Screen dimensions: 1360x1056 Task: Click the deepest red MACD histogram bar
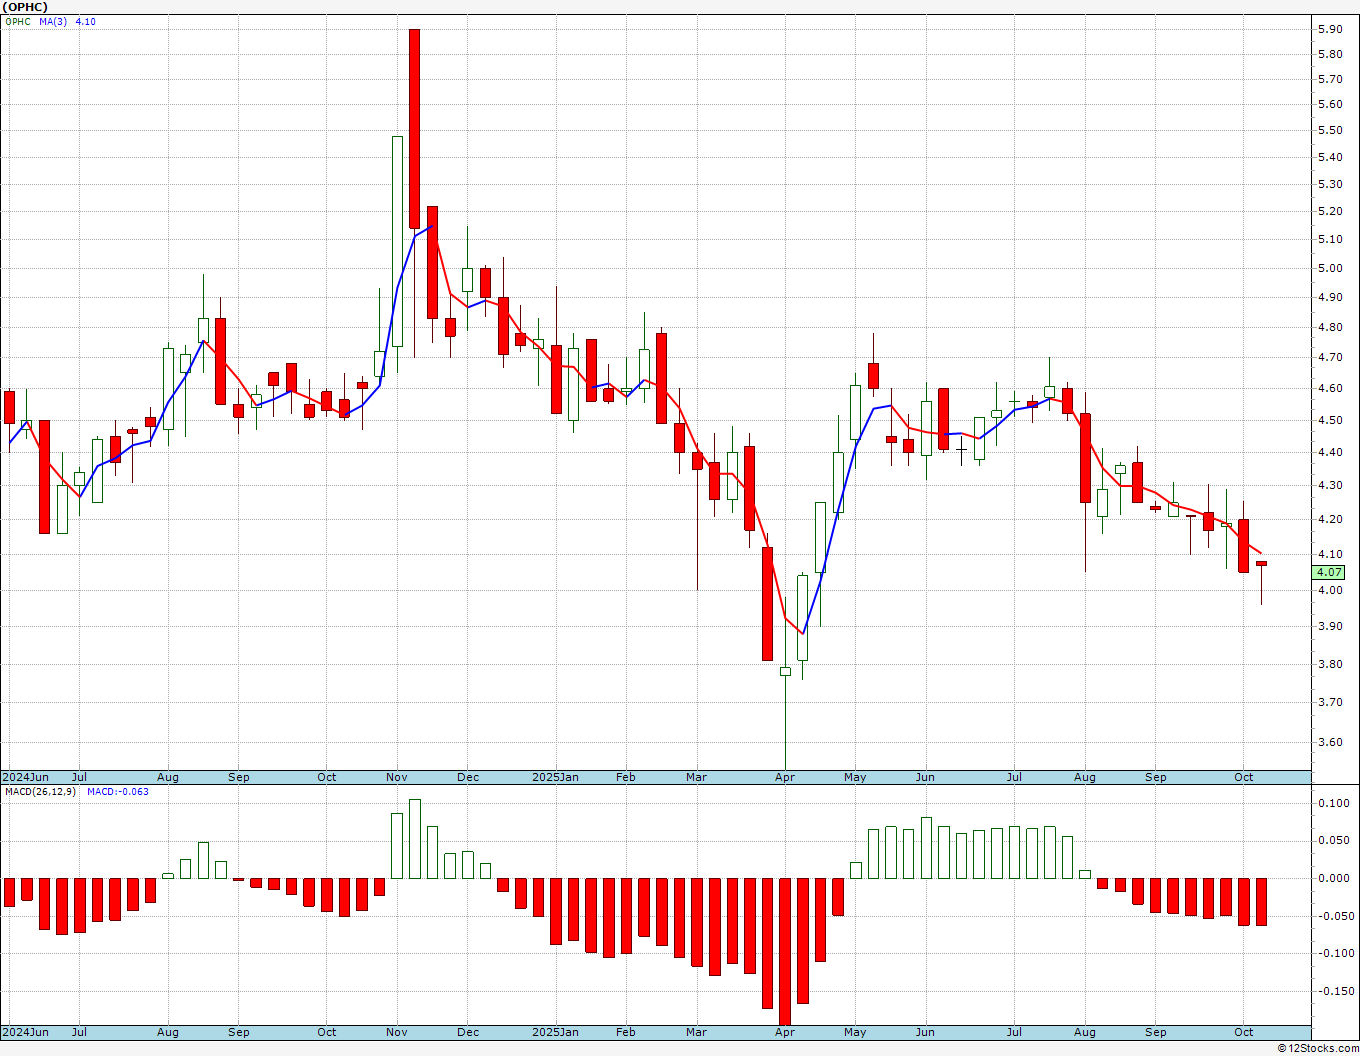tap(785, 952)
